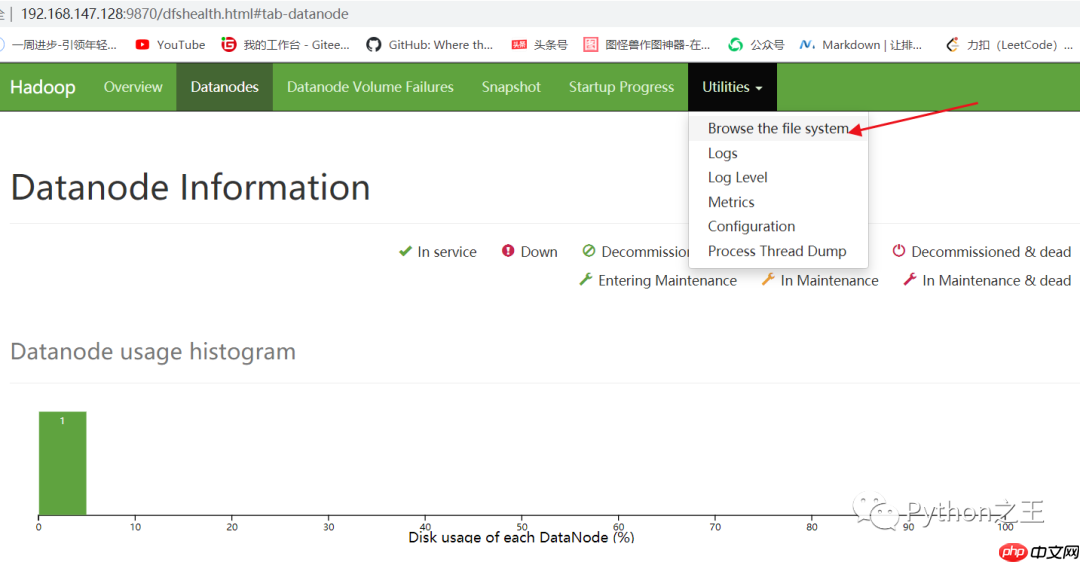Viewport: 1080px width, 562px height.
Task: Open the Datanode Volume Failures tab
Action: point(370,87)
